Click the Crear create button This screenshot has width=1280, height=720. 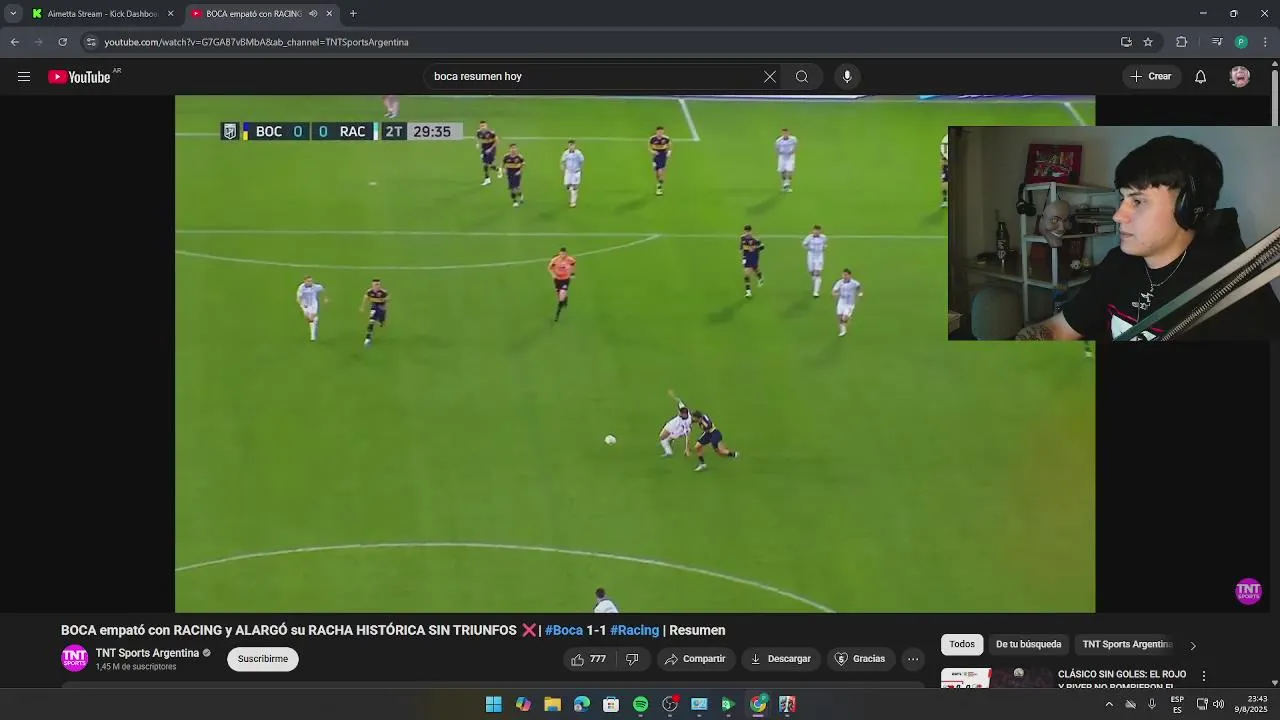pyautogui.click(x=1151, y=77)
